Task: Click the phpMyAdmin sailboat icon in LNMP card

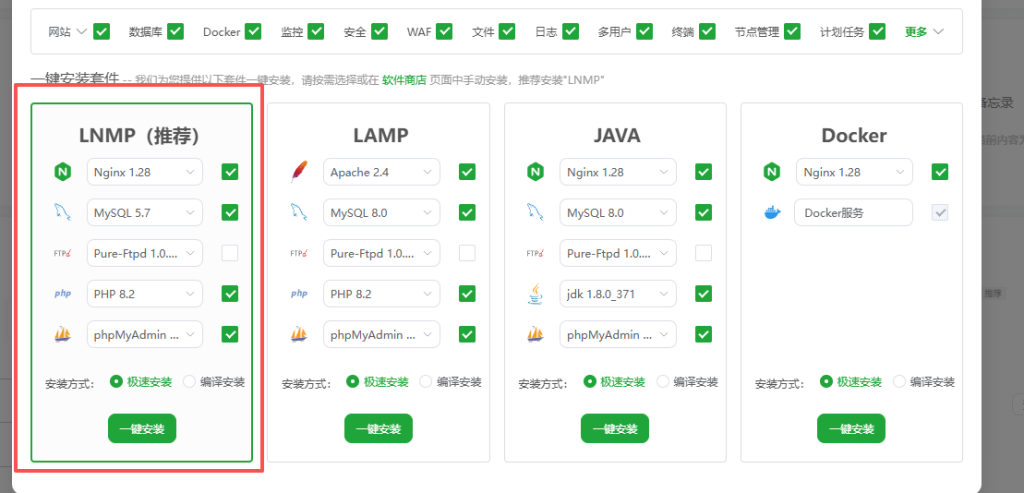Action: point(63,334)
